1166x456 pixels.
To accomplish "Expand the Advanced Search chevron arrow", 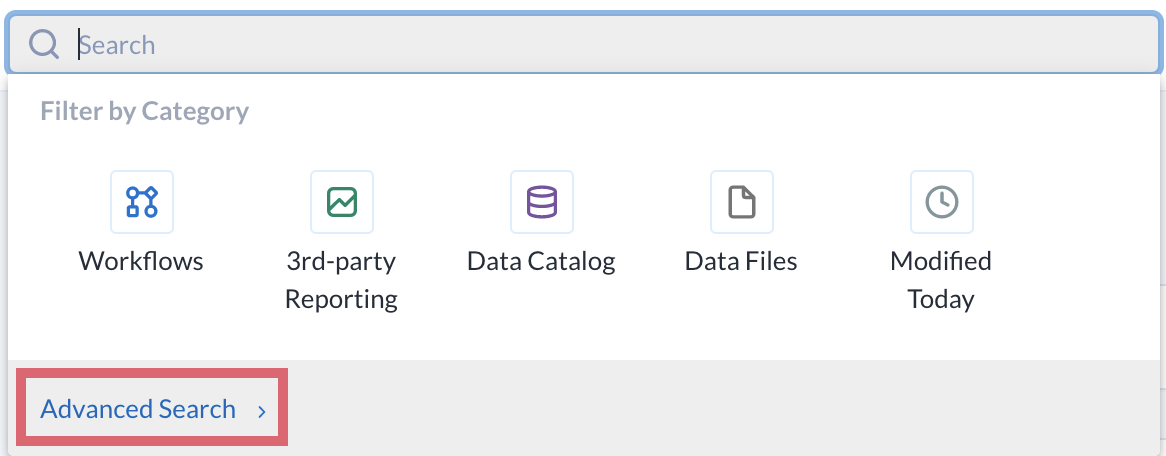I will (262, 411).
